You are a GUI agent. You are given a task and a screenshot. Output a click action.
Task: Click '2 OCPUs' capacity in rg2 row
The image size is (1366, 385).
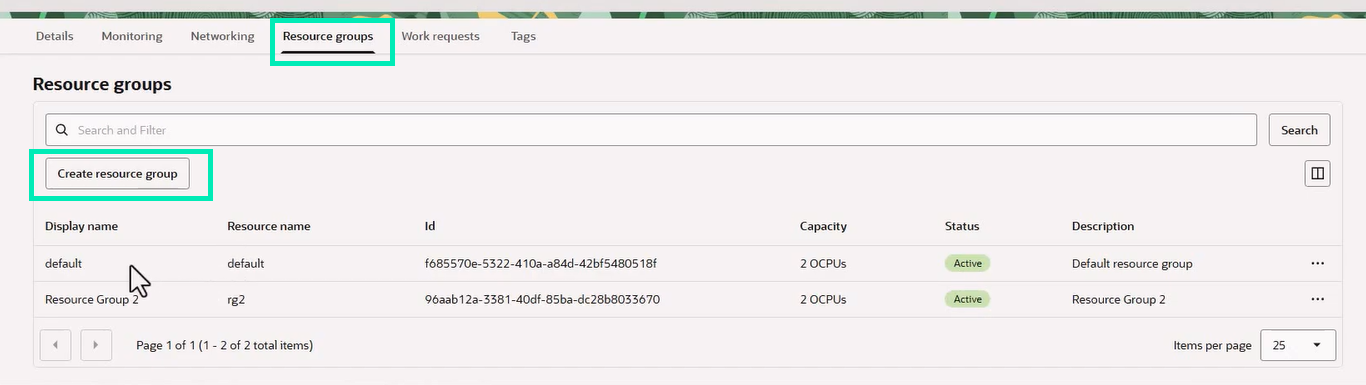(x=823, y=299)
